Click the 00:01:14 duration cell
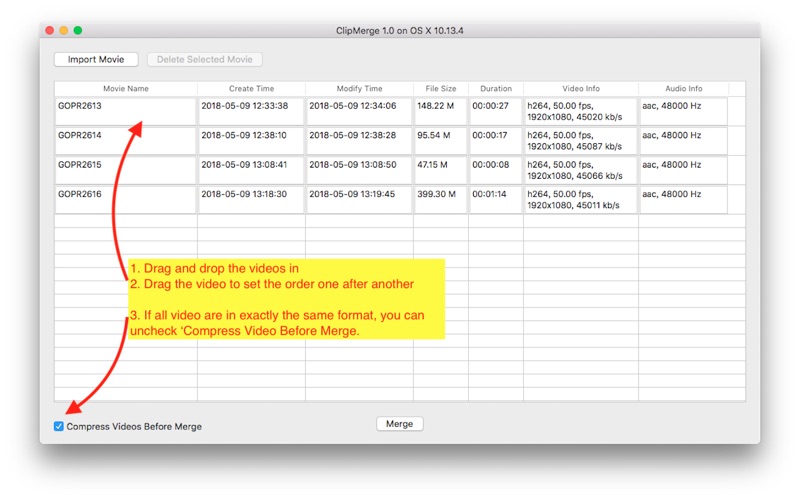 coord(496,199)
